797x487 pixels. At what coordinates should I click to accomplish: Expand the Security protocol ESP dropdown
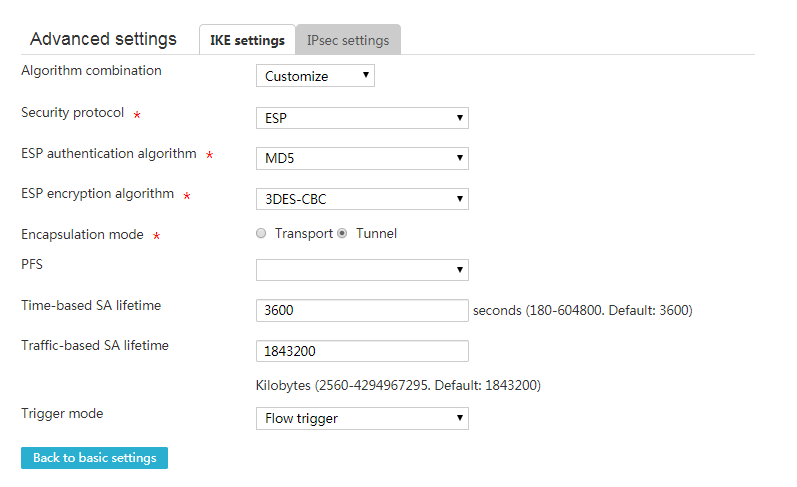362,118
